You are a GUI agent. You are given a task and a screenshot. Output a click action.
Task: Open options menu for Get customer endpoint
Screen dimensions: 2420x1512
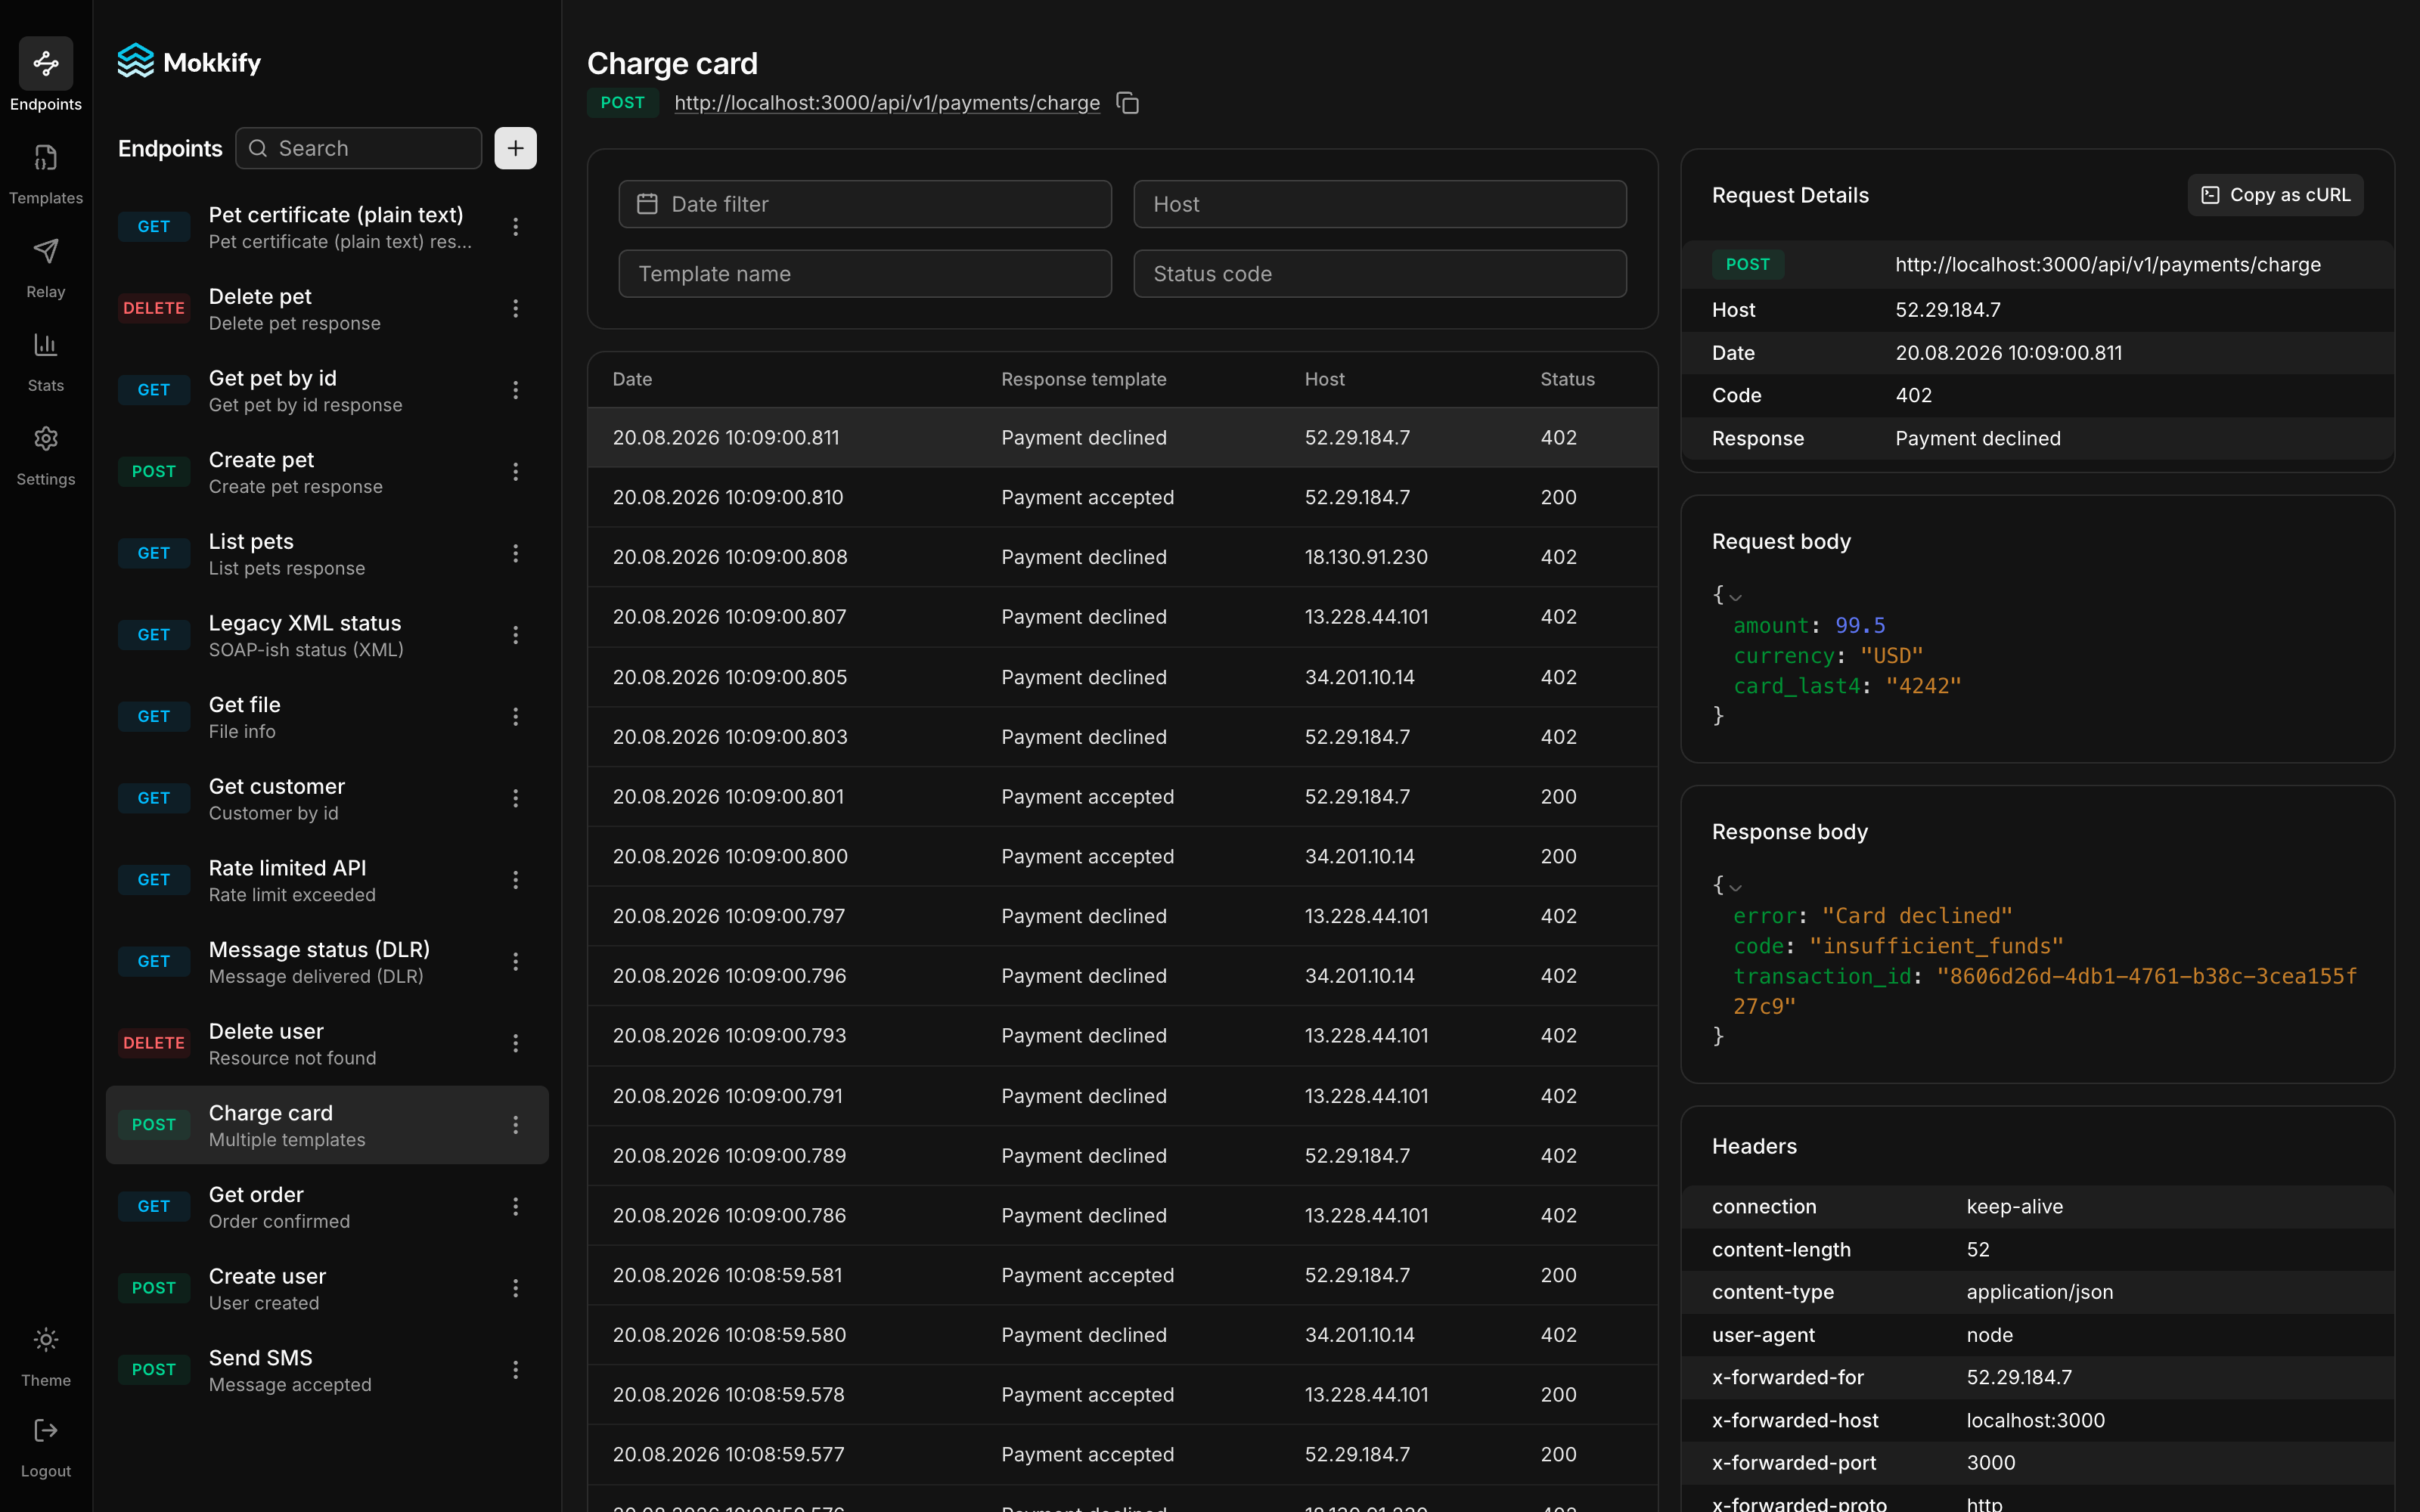click(516, 798)
